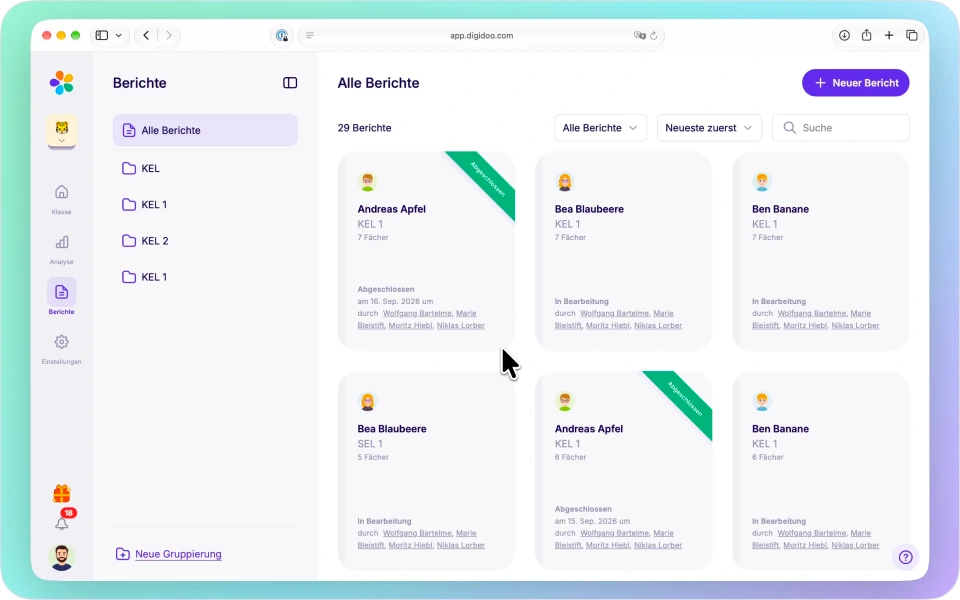The width and height of the screenshot is (960, 600).
Task: Open Einstellungen gear in sidebar
Action: (x=61, y=349)
